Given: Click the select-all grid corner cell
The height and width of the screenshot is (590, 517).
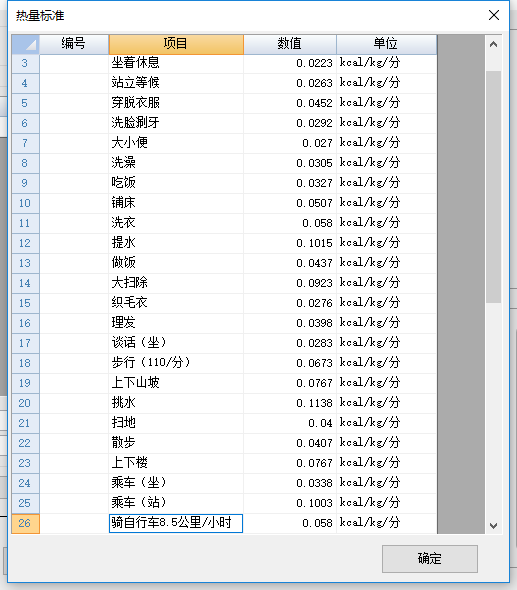Looking at the screenshot, I should coord(25,44).
